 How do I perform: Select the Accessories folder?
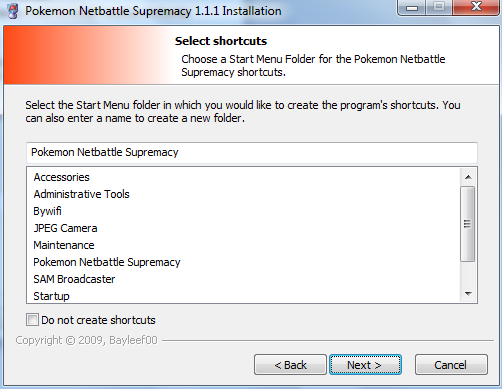[61, 177]
